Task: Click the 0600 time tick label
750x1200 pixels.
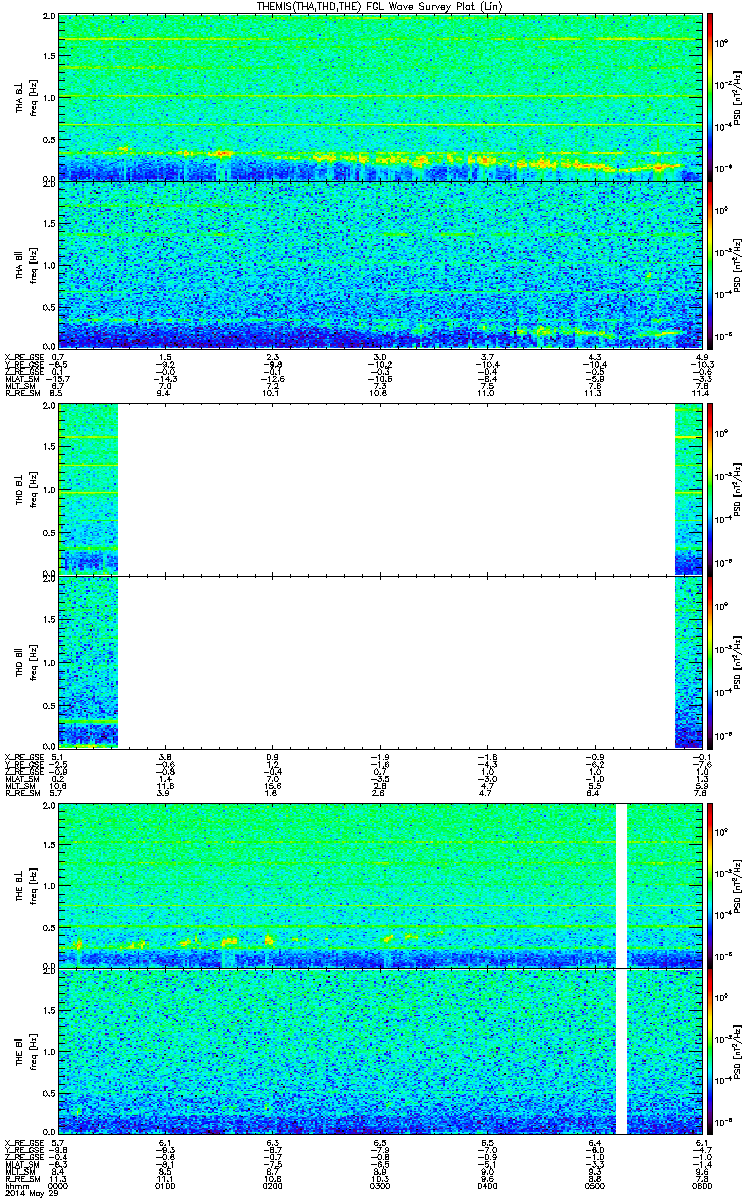Action: pyautogui.click(x=700, y=1185)
